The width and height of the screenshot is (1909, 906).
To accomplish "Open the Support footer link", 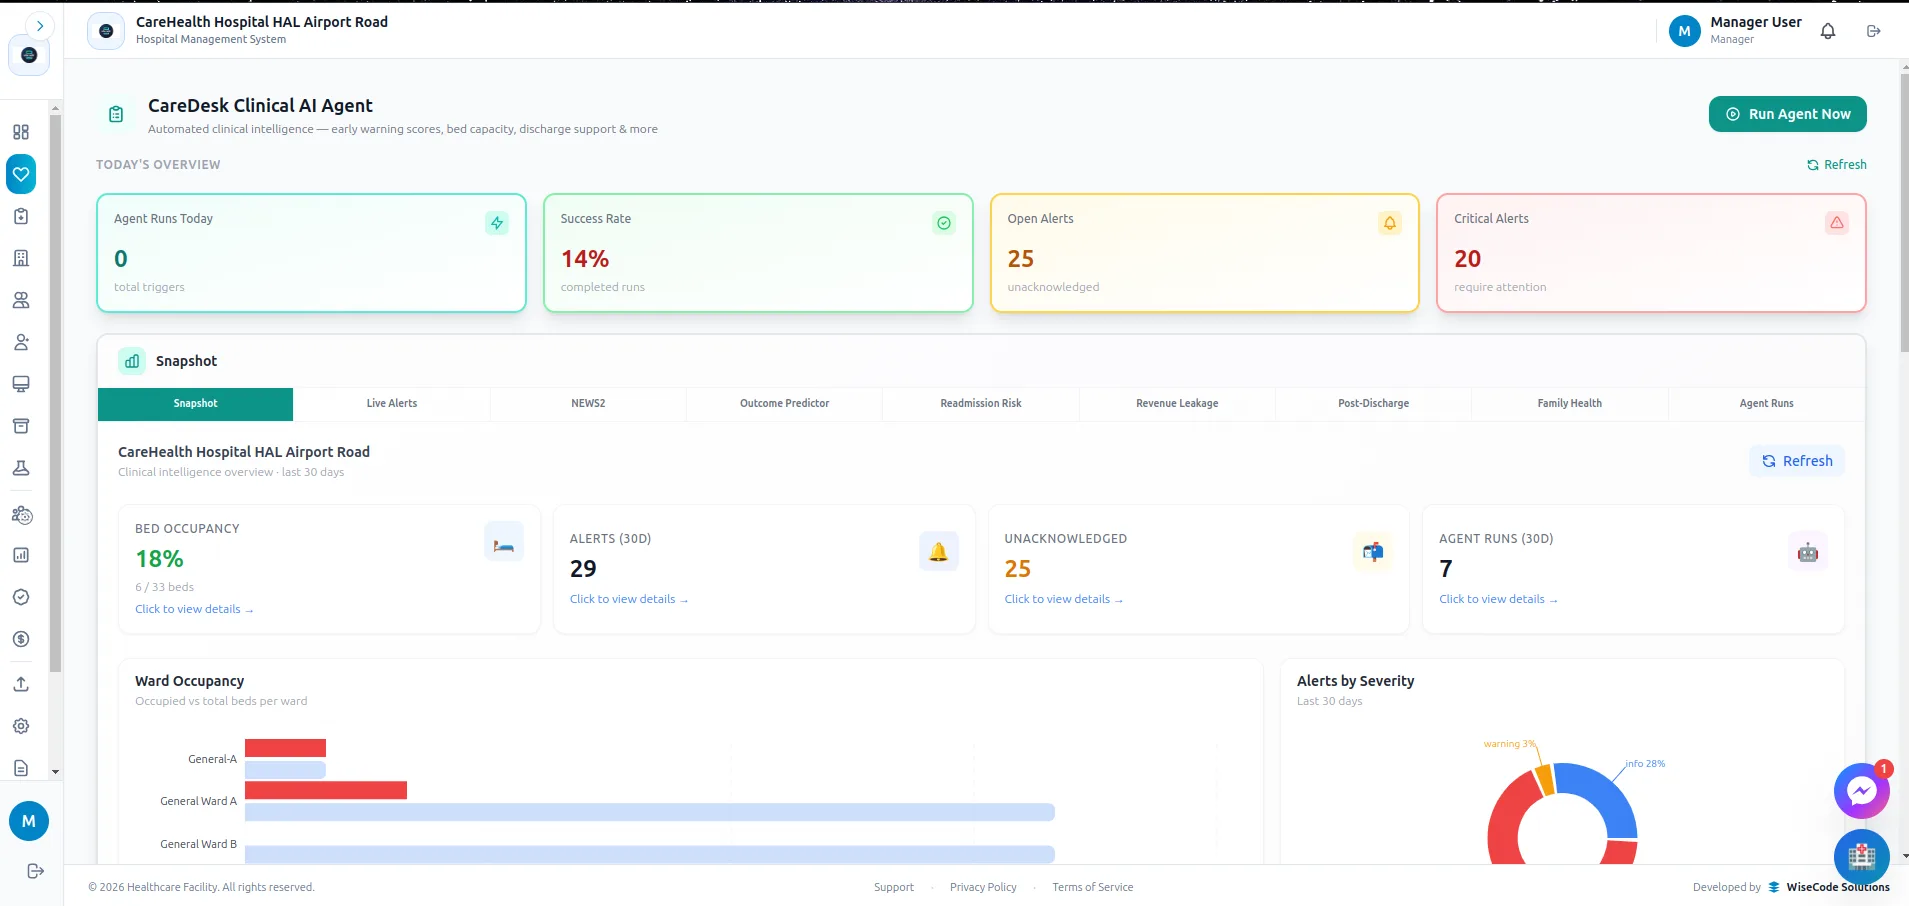I will (894, 887).
